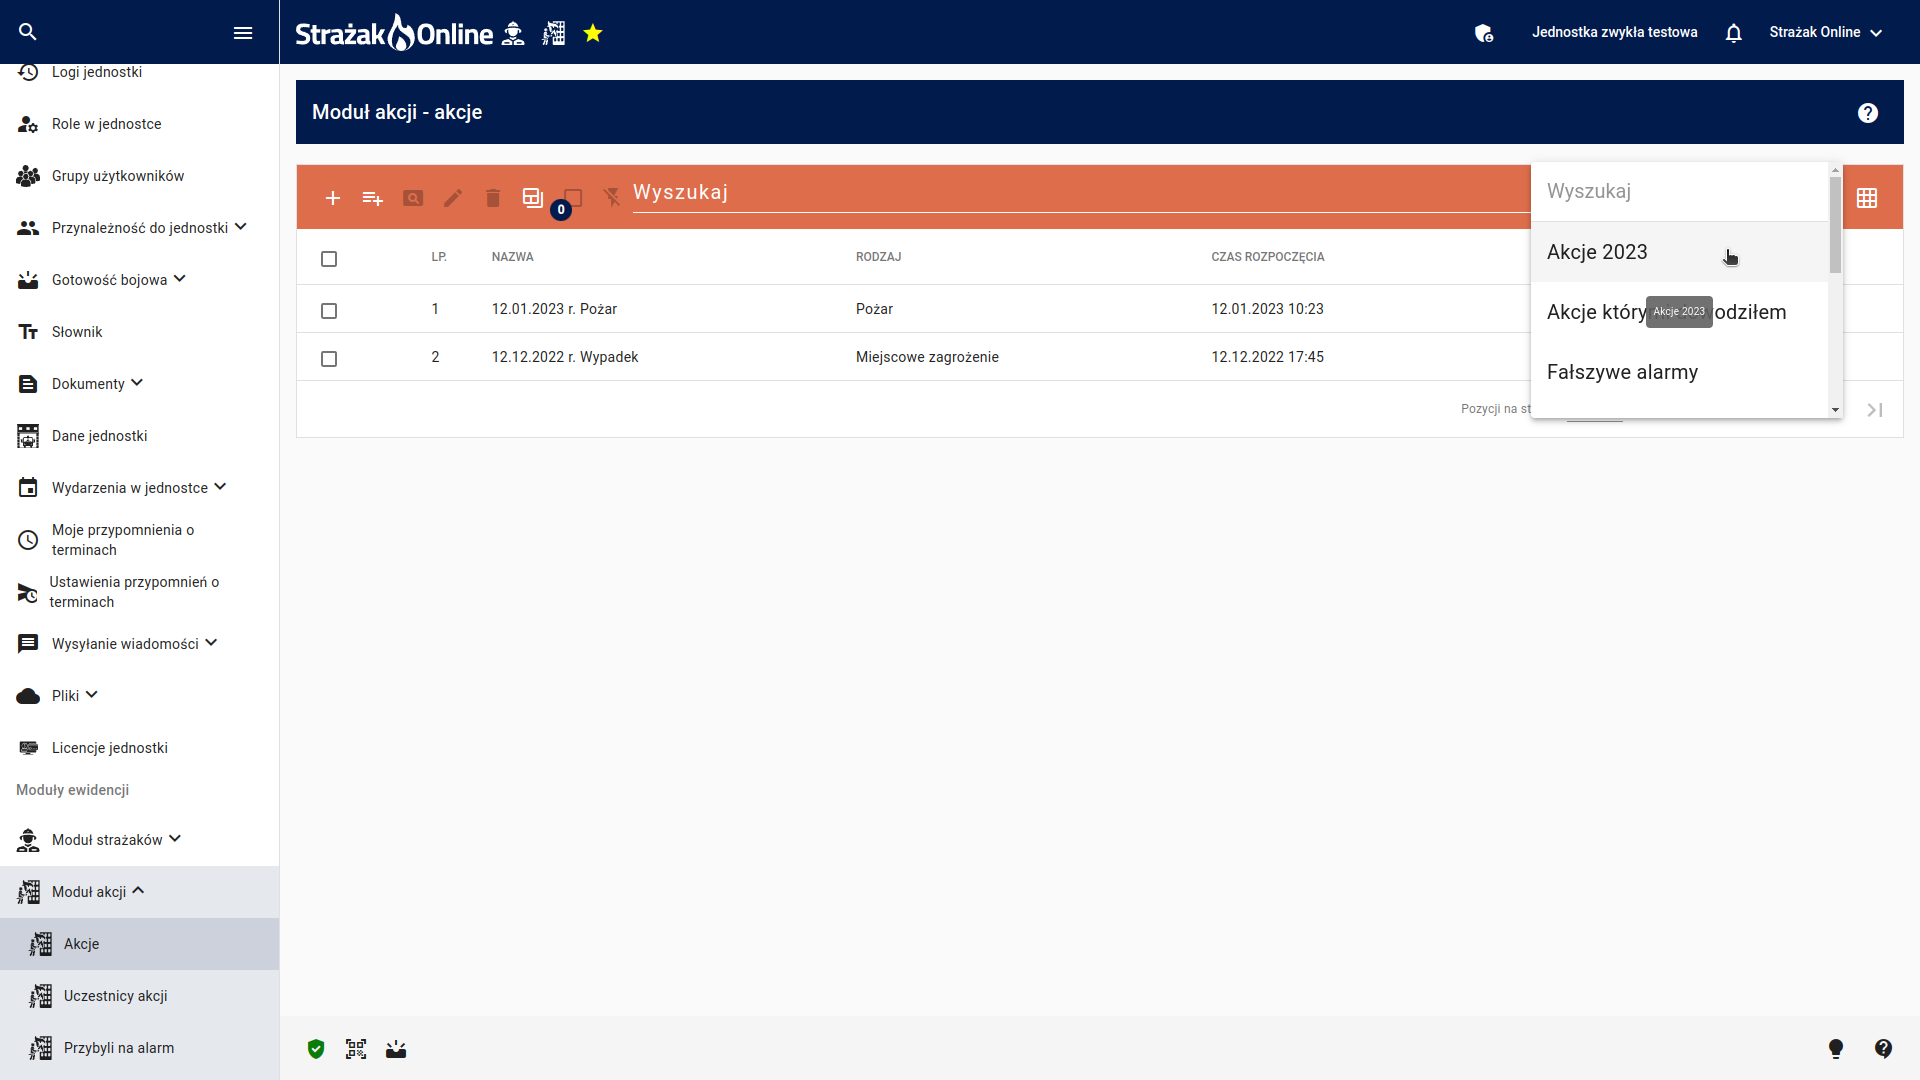Open Uczestnicy akcji submenu item
The width and height of the screenshot is (1920, 1080).
pyautogui.click(x=139, y=996)
